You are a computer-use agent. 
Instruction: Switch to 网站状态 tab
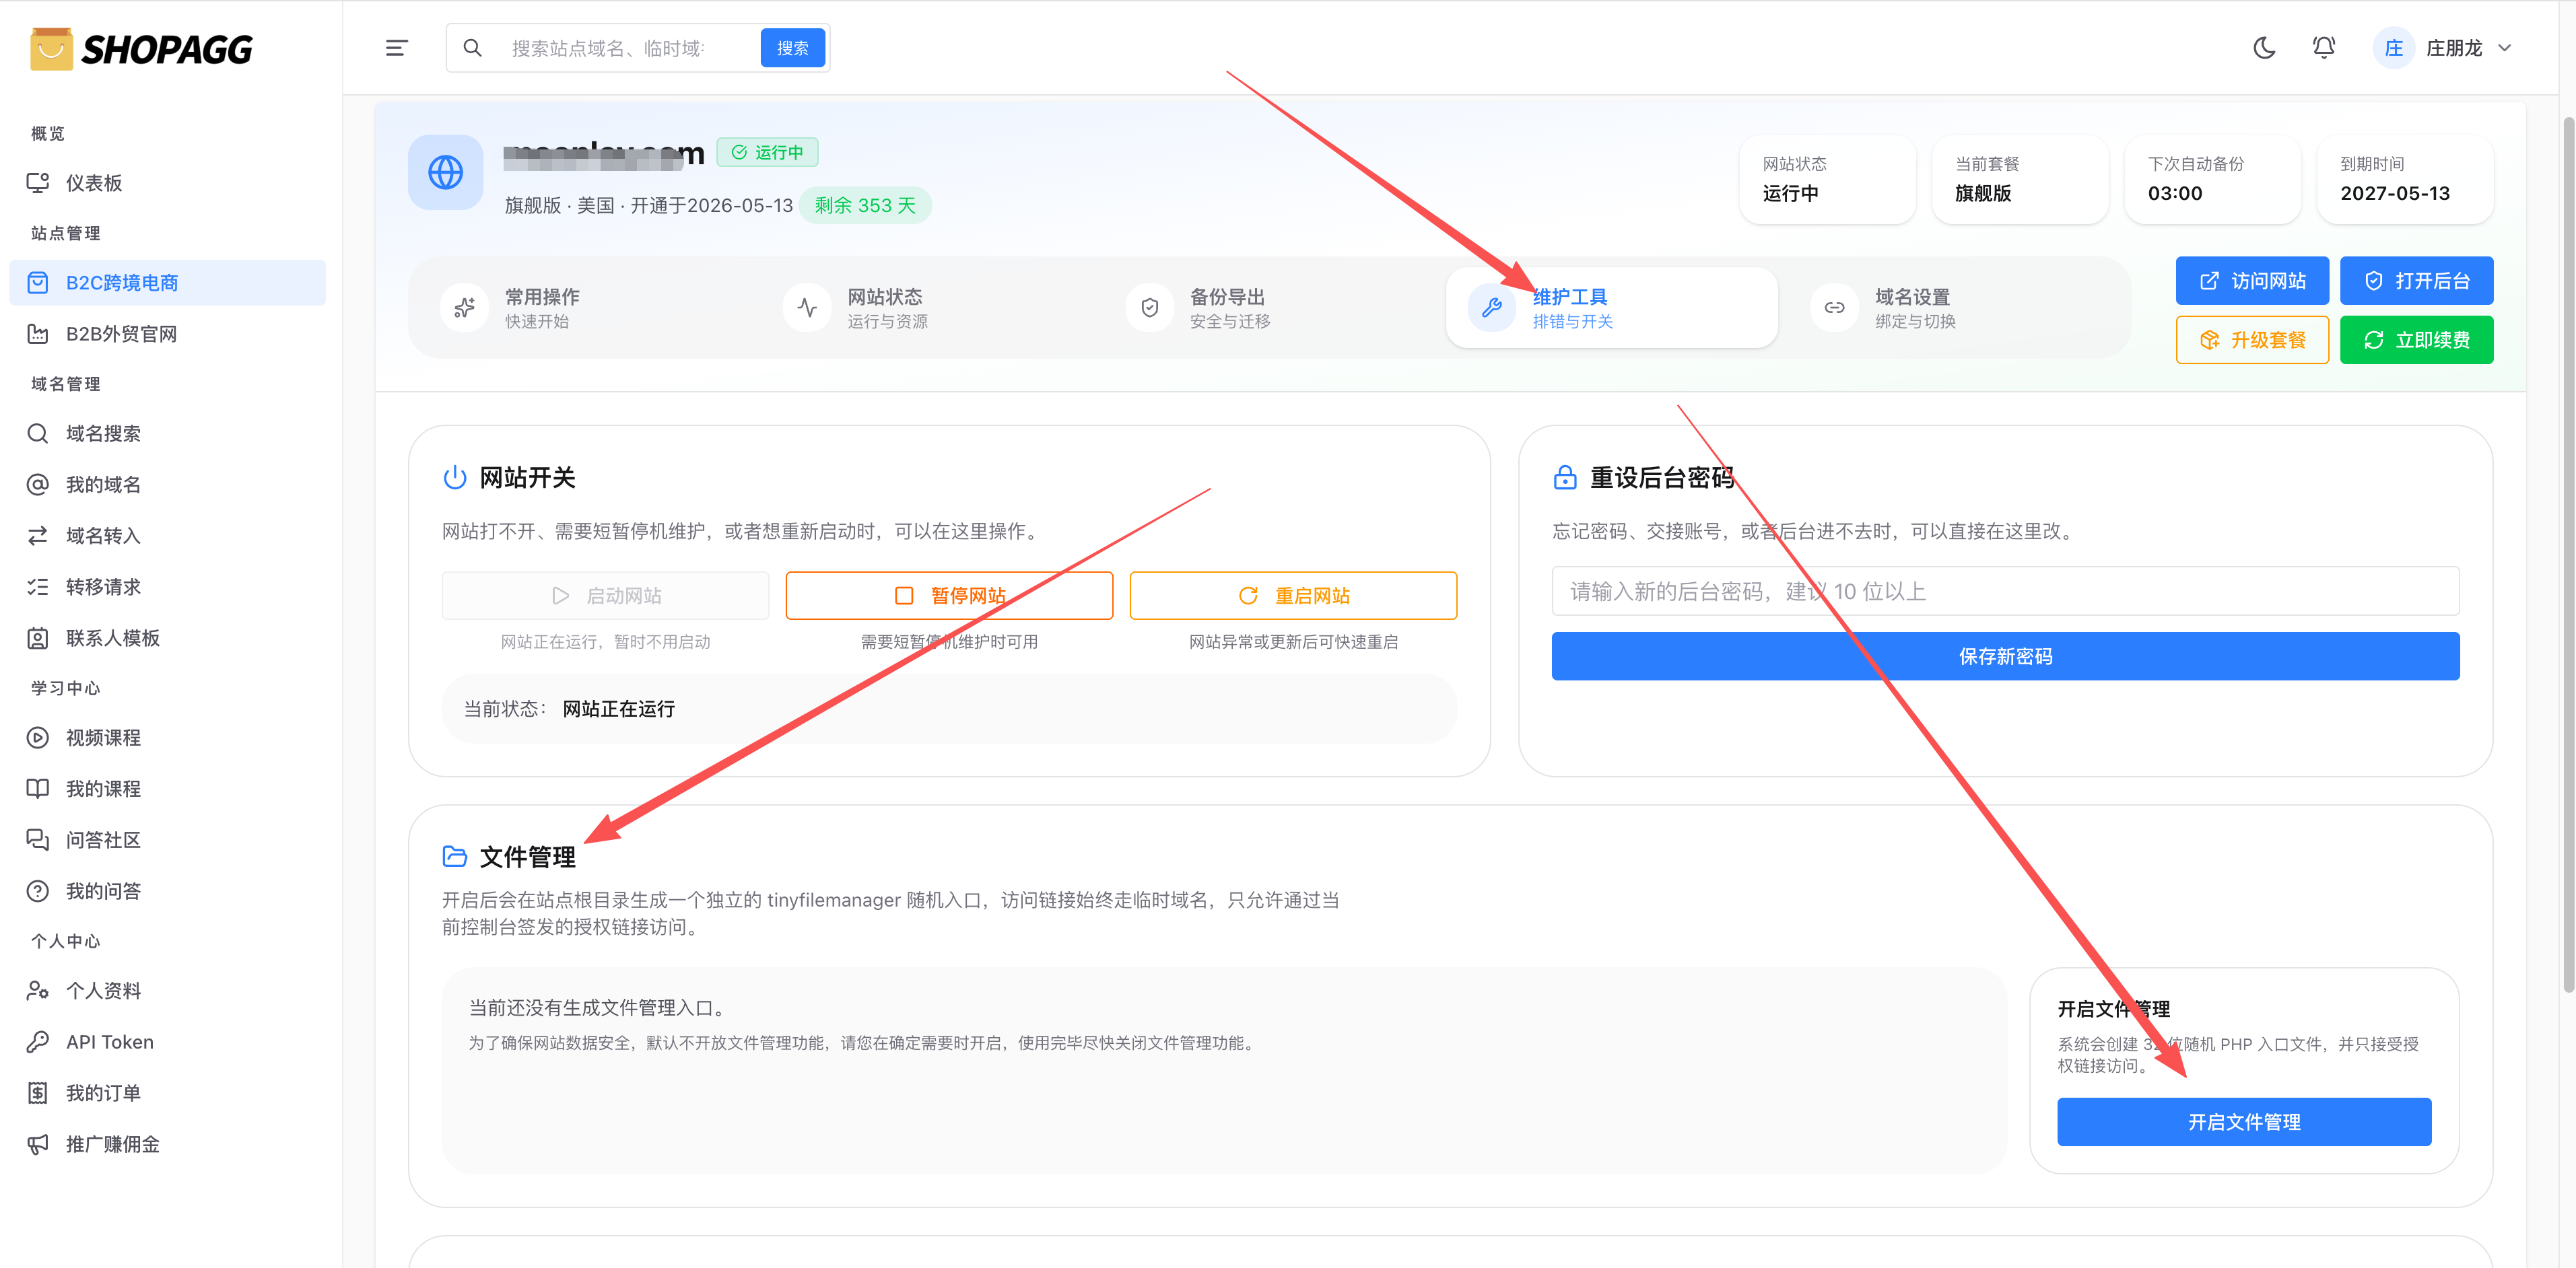(x=928, y=308)
